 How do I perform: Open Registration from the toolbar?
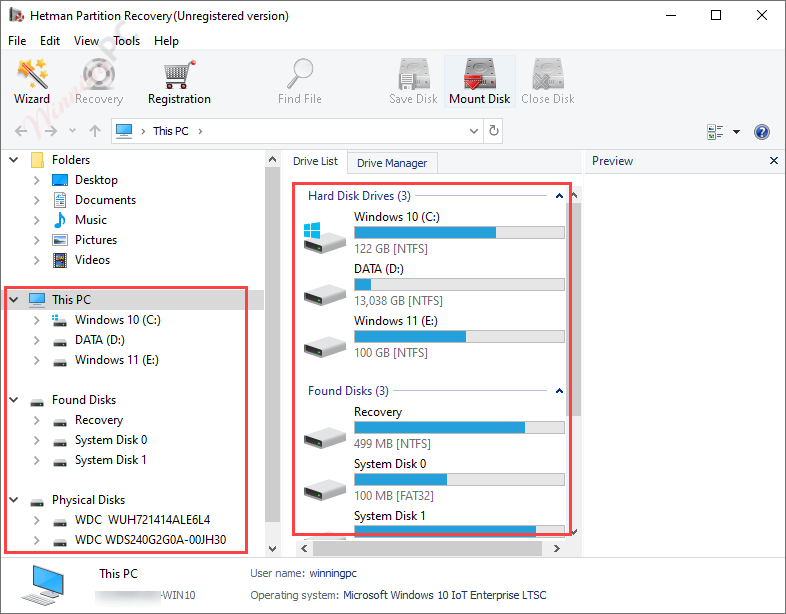pos(179,81)
